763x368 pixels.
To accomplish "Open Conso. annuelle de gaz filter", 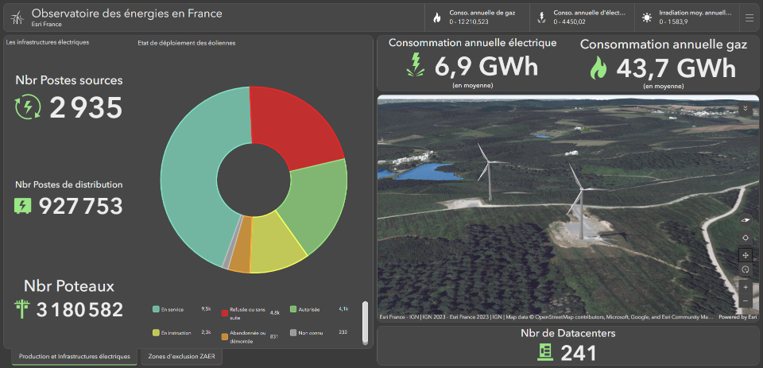I will click(x=477, y=18).
